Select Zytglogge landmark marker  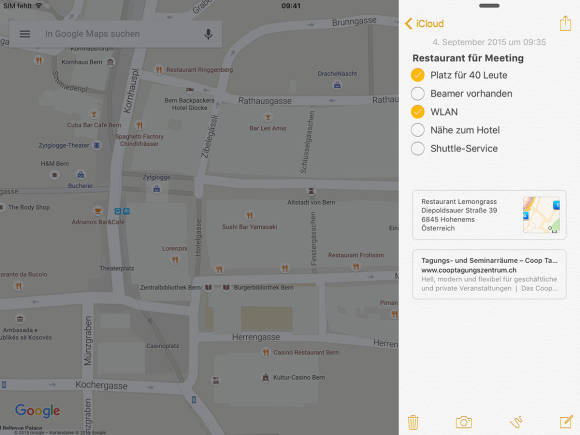point(156,189)
